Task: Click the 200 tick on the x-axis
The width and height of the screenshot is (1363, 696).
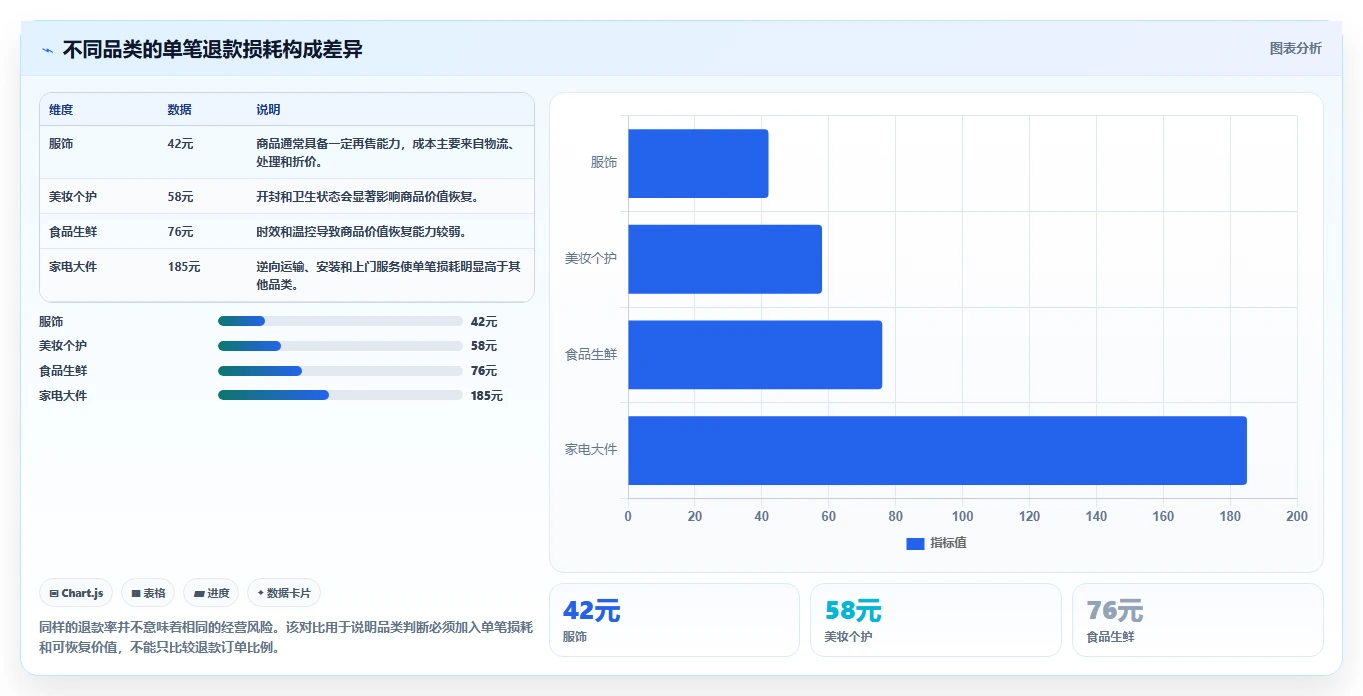Action: (1297, 517)
